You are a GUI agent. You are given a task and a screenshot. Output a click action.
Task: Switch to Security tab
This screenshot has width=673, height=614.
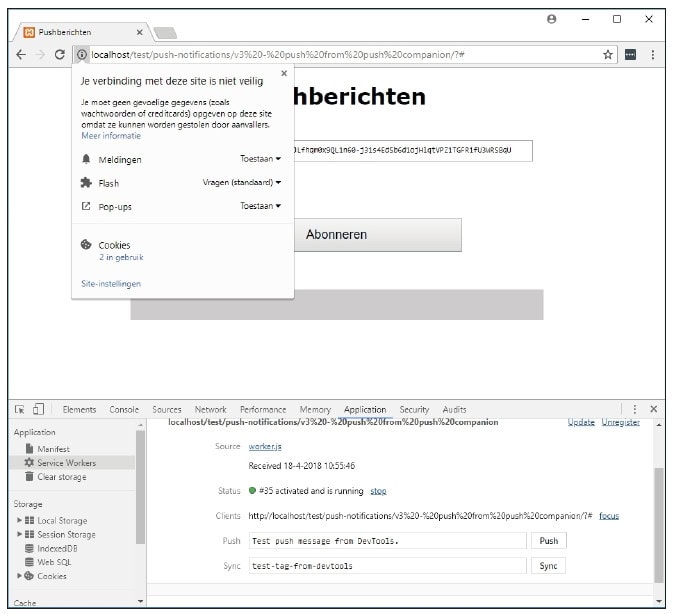(414, 409)
